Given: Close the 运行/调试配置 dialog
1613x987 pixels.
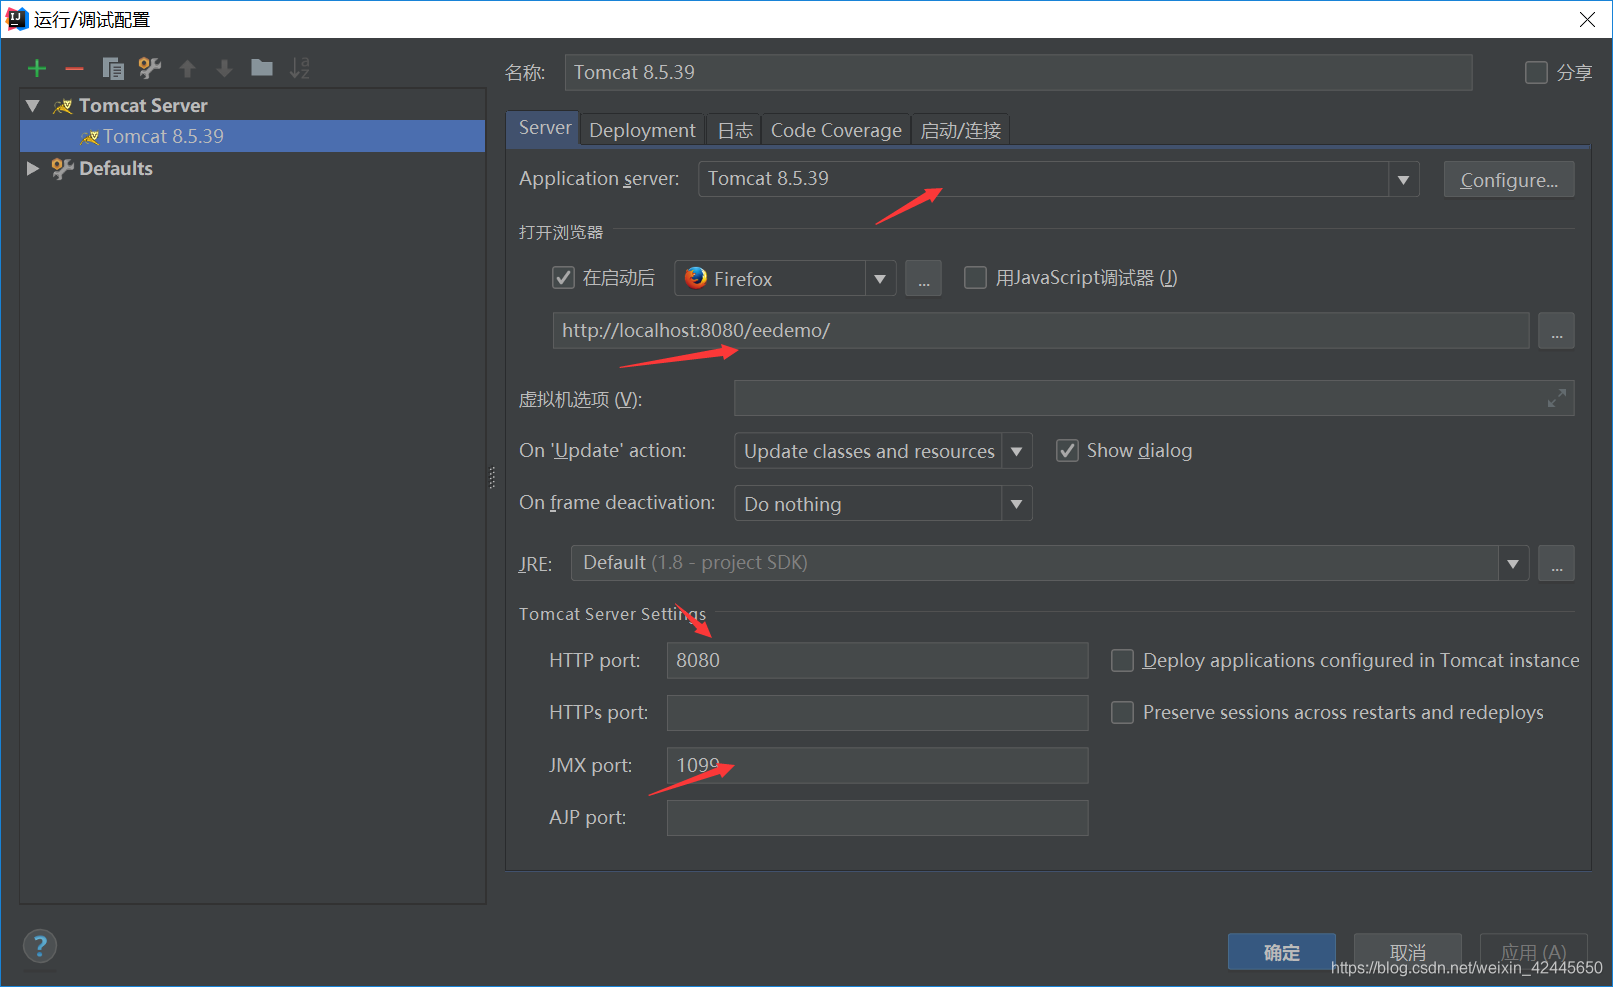Looking at the screenshot, I should (1587, 19).
